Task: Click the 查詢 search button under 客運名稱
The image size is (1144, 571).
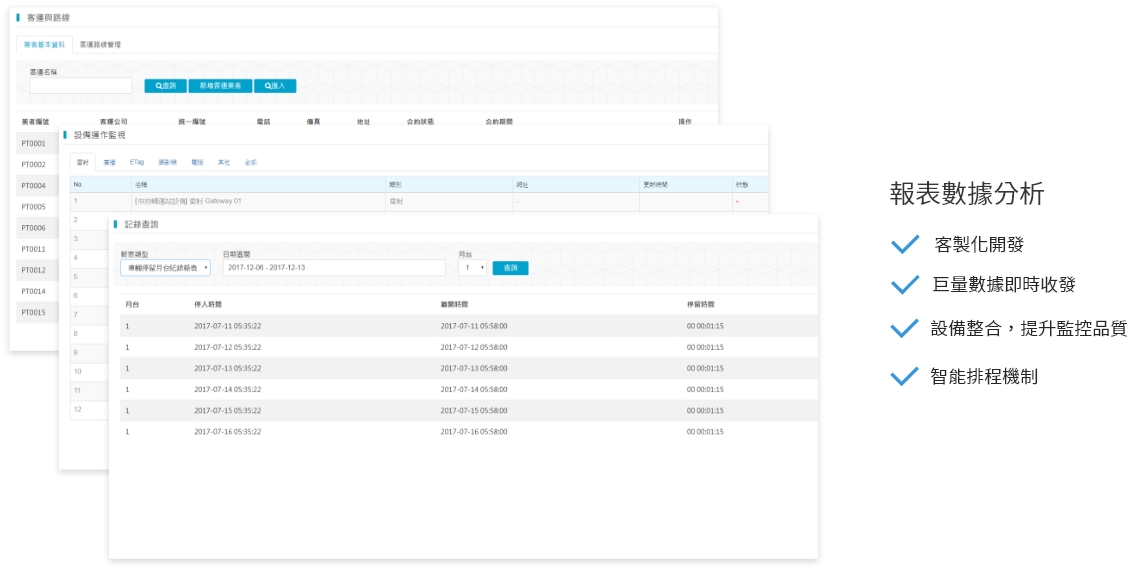Action: pos(166,86)
